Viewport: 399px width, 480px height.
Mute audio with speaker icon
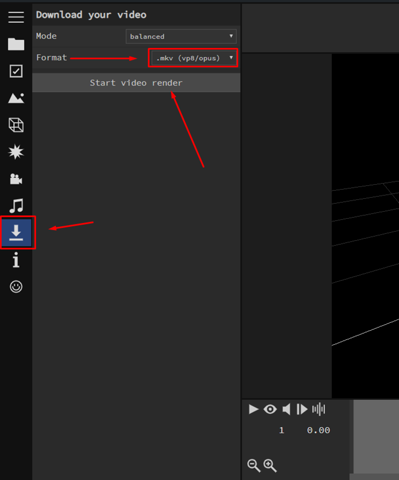(286, 409)
